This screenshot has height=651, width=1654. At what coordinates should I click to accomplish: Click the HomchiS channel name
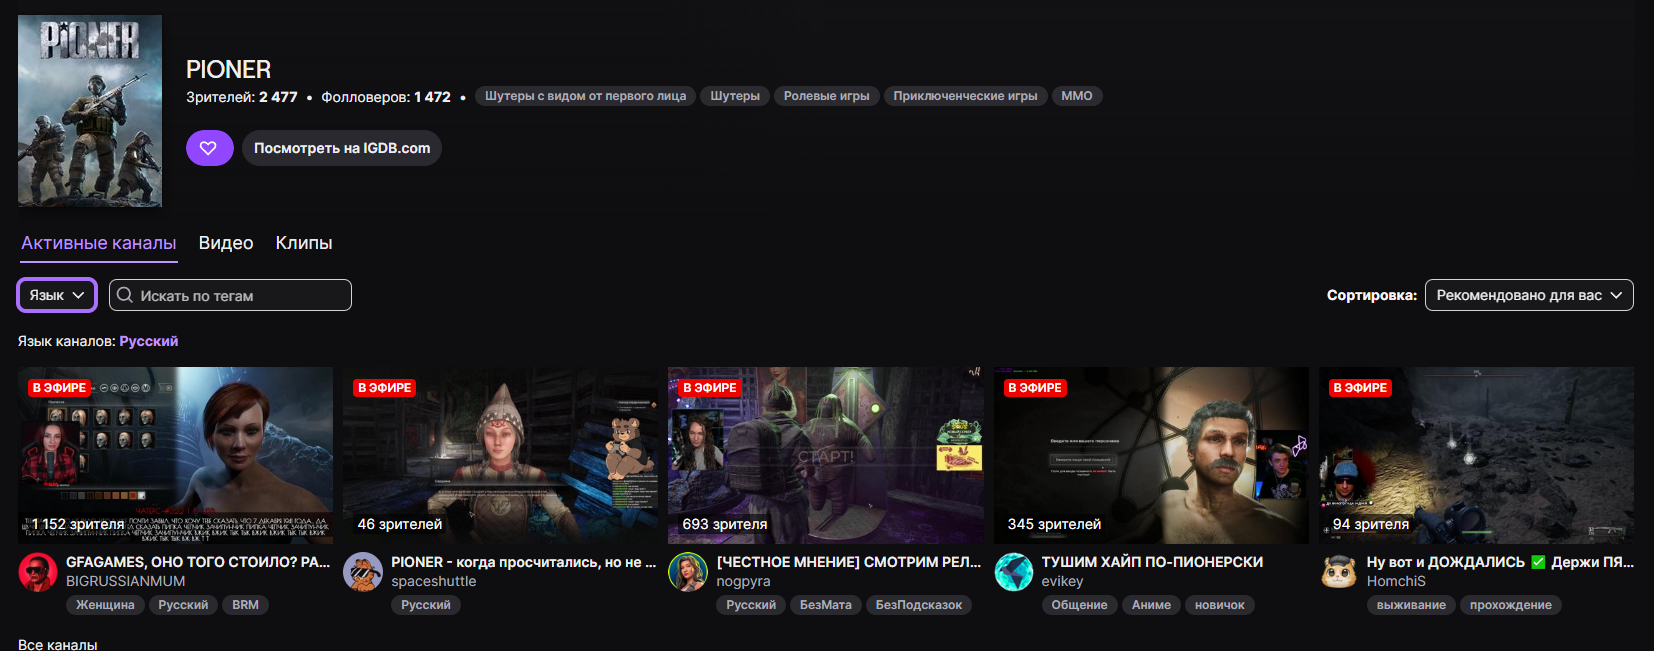(1396, 581)
